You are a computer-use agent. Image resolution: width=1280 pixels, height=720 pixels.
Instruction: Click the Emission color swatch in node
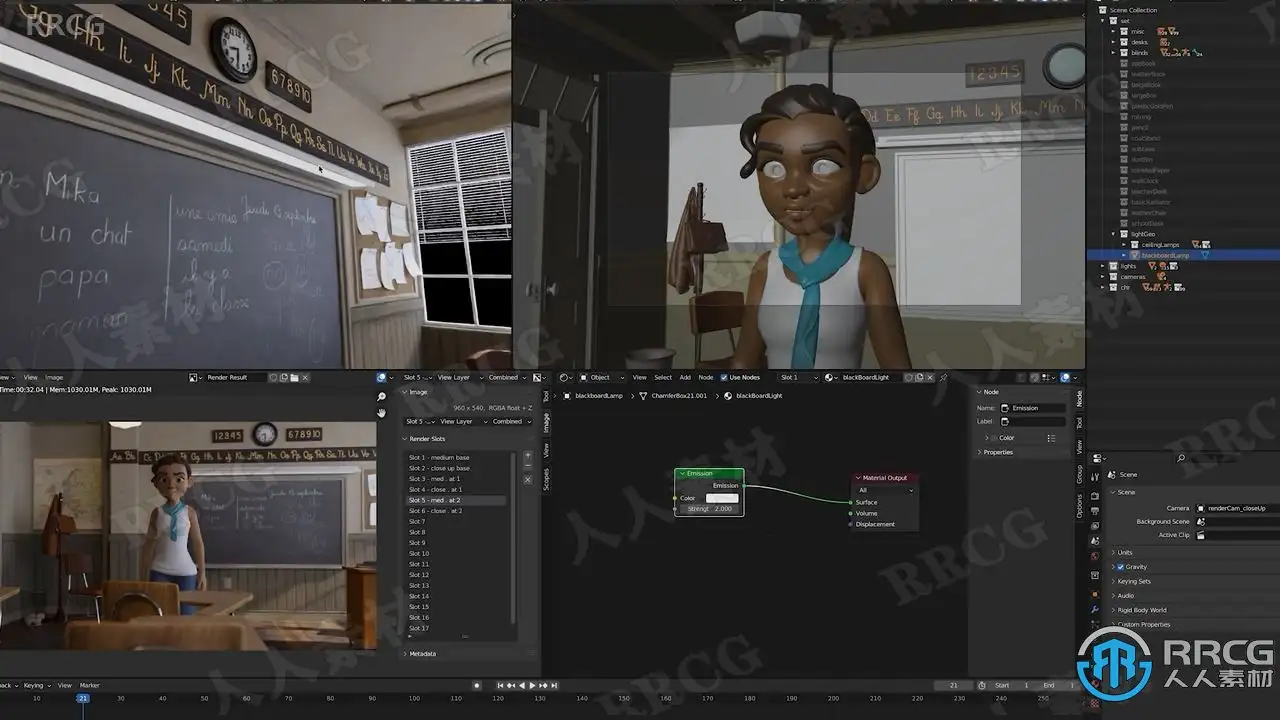point(722,498)
